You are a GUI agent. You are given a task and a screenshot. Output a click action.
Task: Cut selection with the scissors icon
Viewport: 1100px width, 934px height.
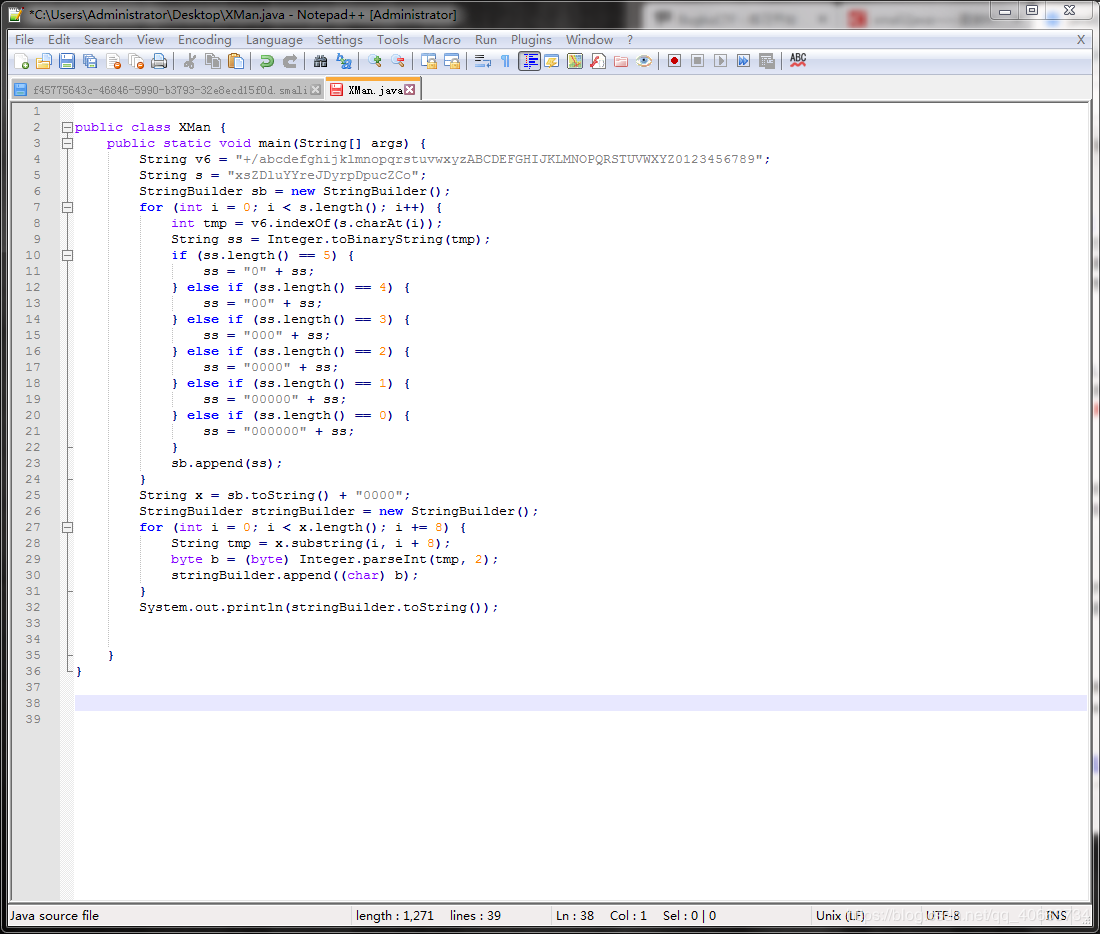(x=189, y=61)
